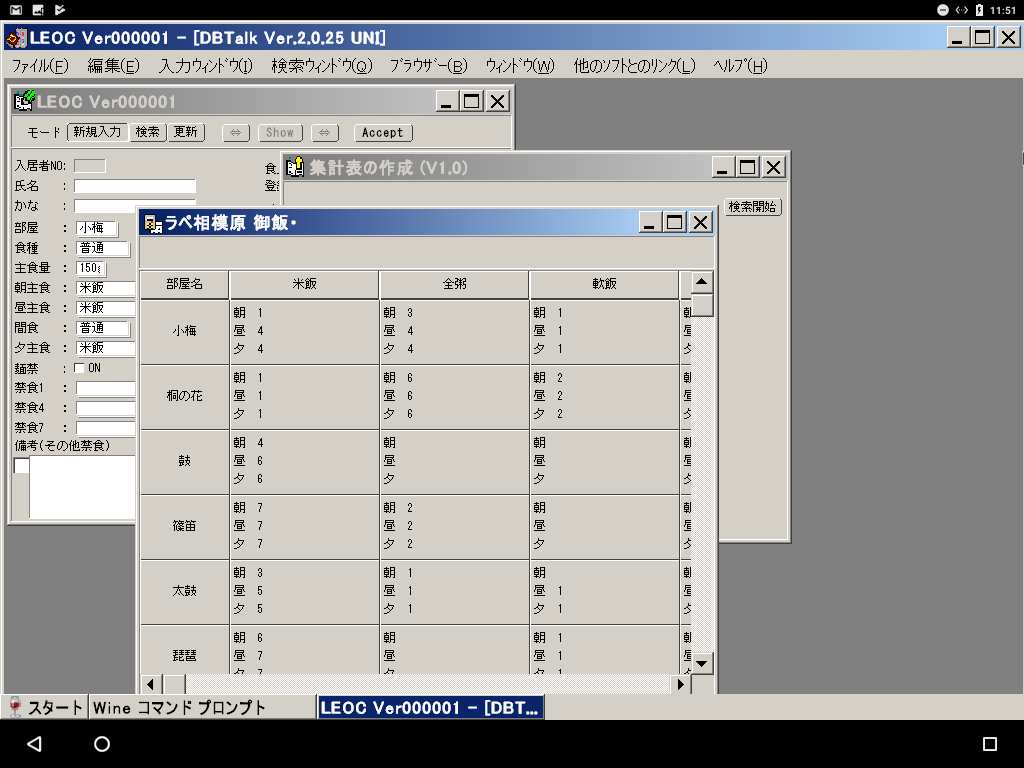Screen dimensions: 1024x768
Task: Click the Accept button
Action: [382, 132]
